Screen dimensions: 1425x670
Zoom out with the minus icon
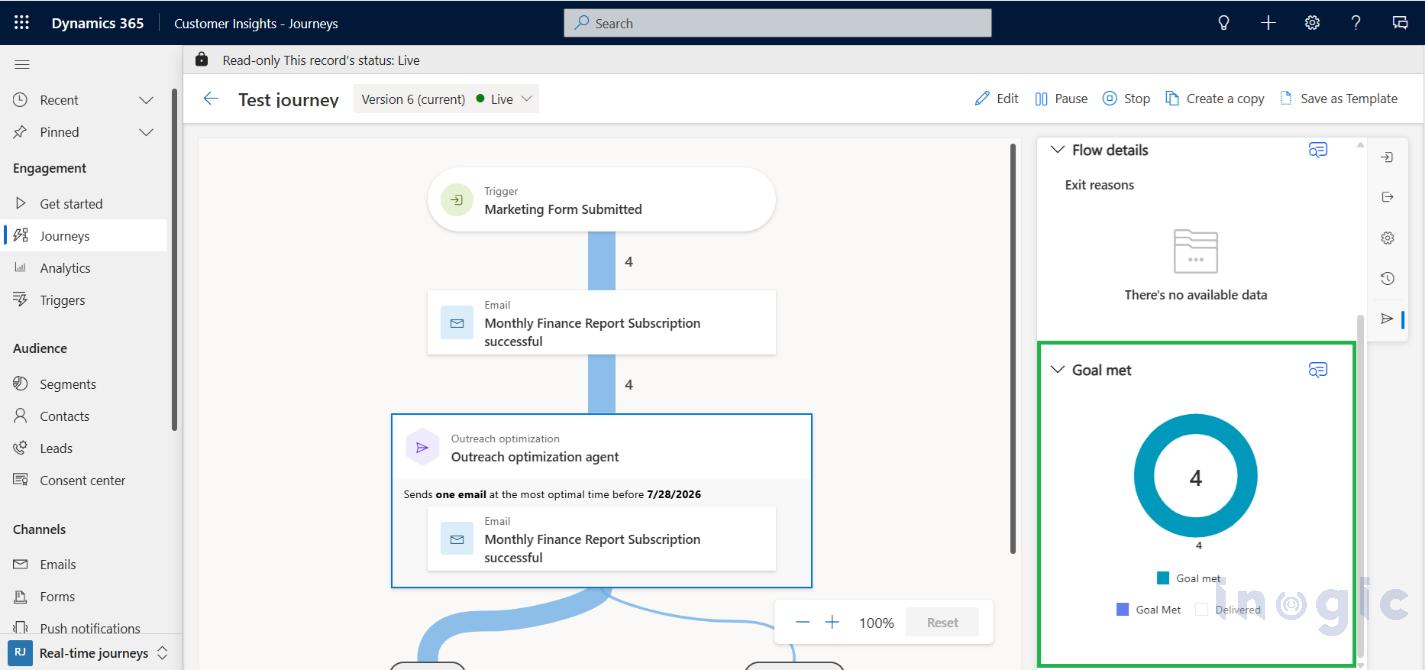(802, 622)
